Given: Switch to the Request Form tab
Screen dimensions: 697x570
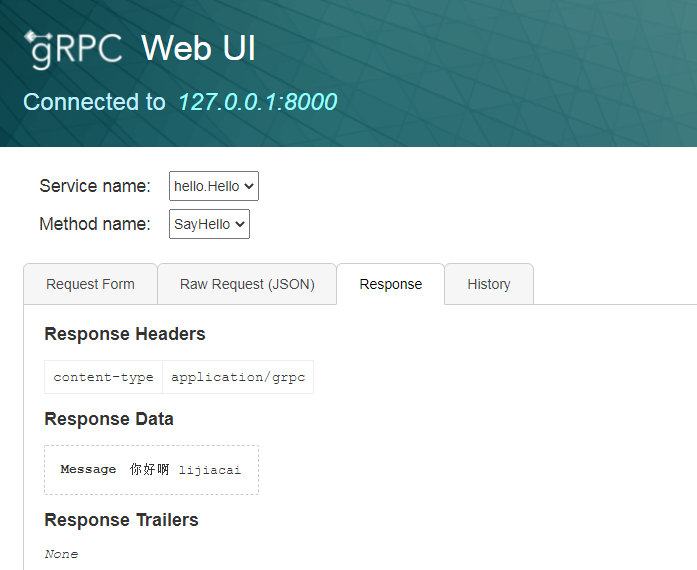Looking at the screenshot, I should [90, 284].
